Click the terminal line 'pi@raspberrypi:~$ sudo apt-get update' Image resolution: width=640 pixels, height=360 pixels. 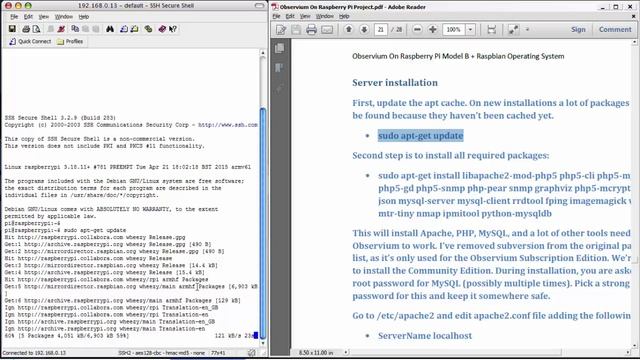tap(65, 230)
